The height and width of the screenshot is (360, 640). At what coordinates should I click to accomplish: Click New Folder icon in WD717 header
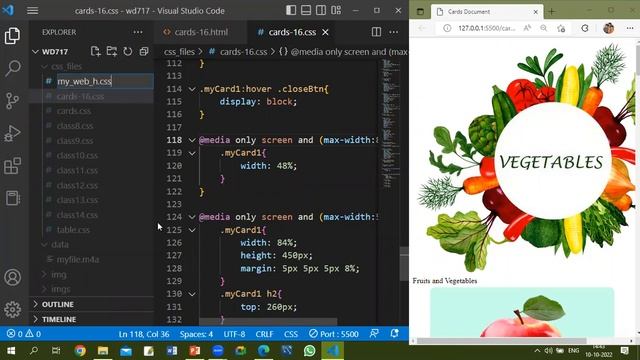coord(111,51)
